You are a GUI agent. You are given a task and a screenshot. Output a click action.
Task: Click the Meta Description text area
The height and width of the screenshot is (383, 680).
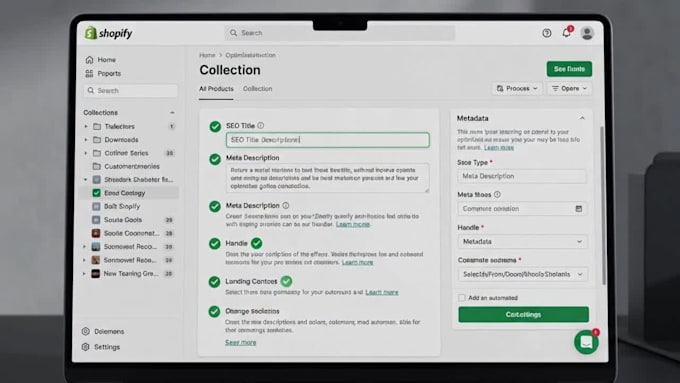pos(328,178)
